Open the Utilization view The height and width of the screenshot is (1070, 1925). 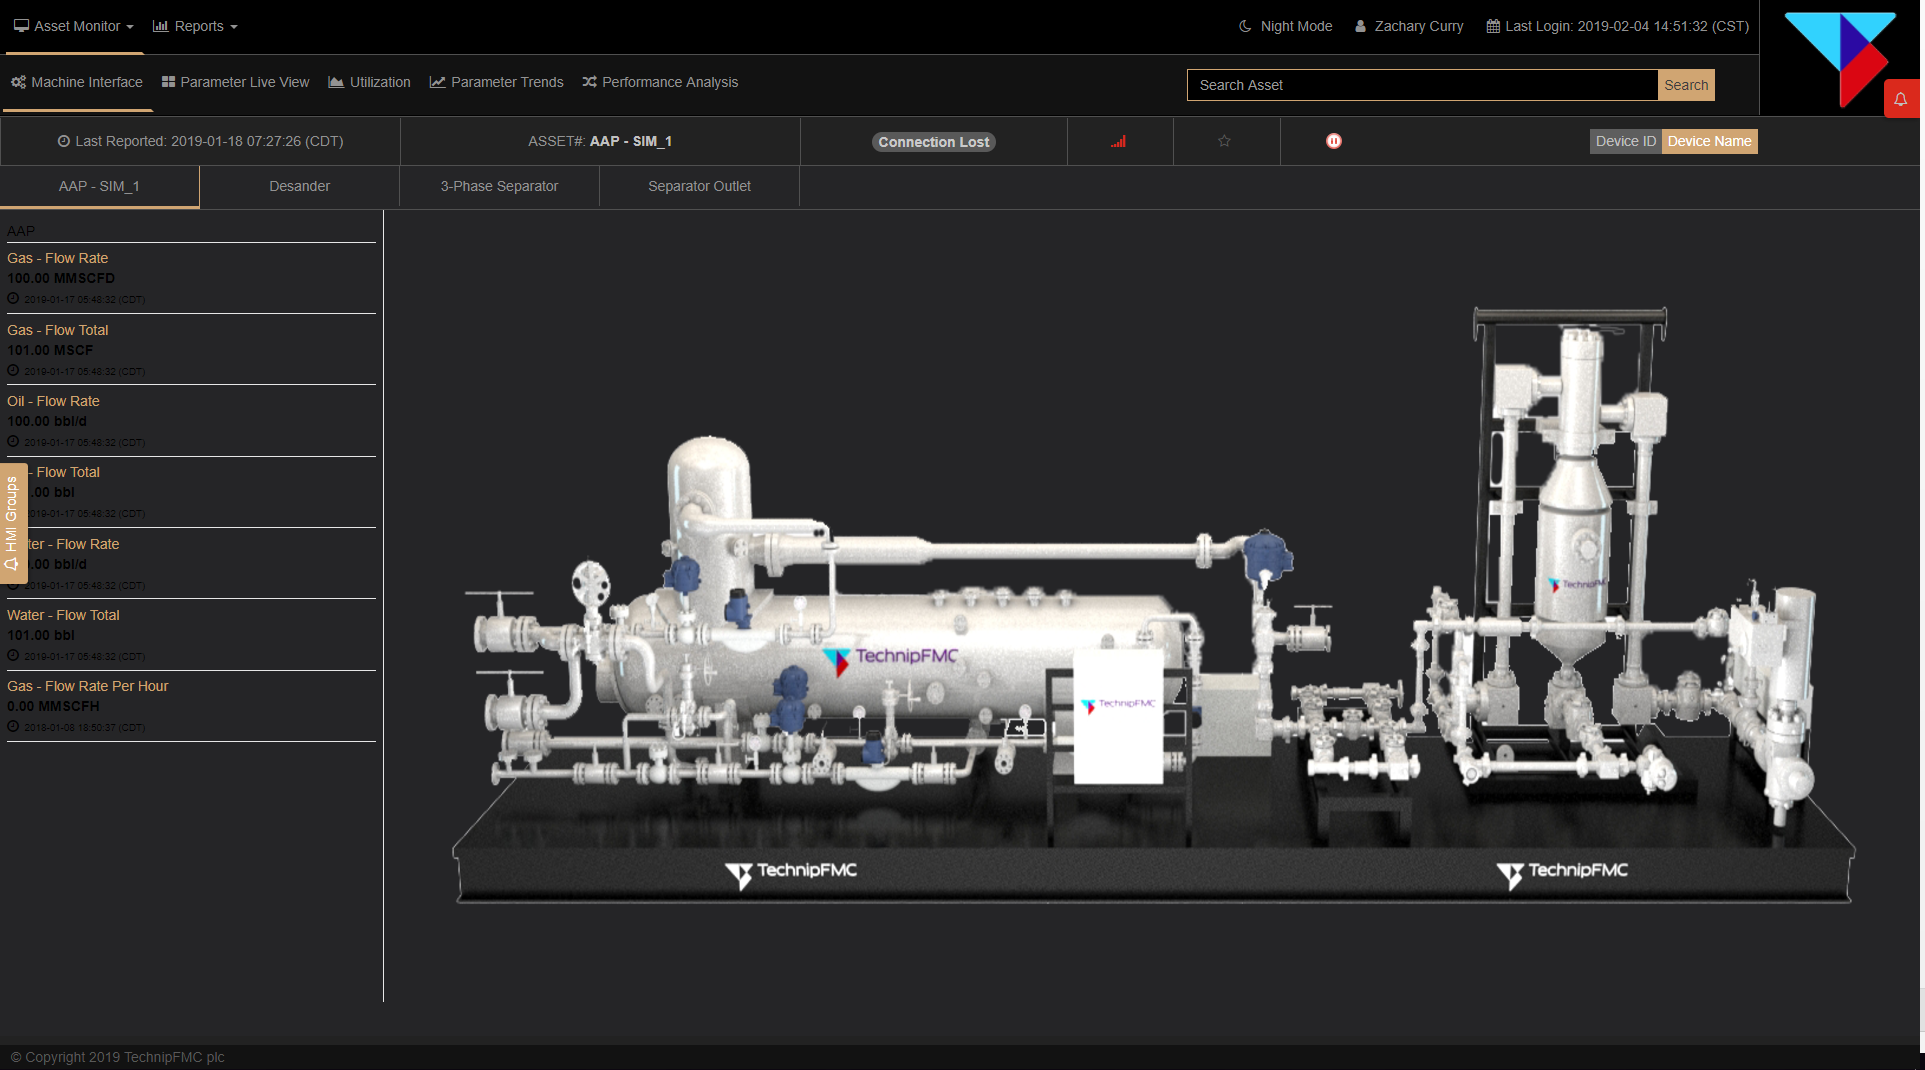click(370, 82)
